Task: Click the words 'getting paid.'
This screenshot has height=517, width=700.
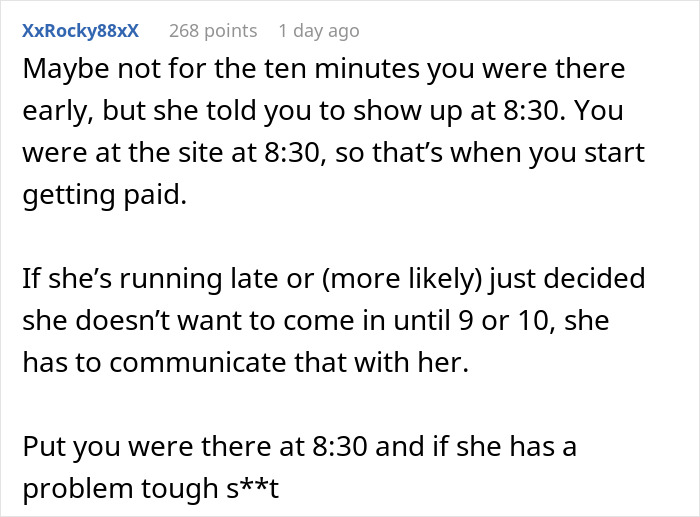Action: pyautogui.click(x=104, y=196)
